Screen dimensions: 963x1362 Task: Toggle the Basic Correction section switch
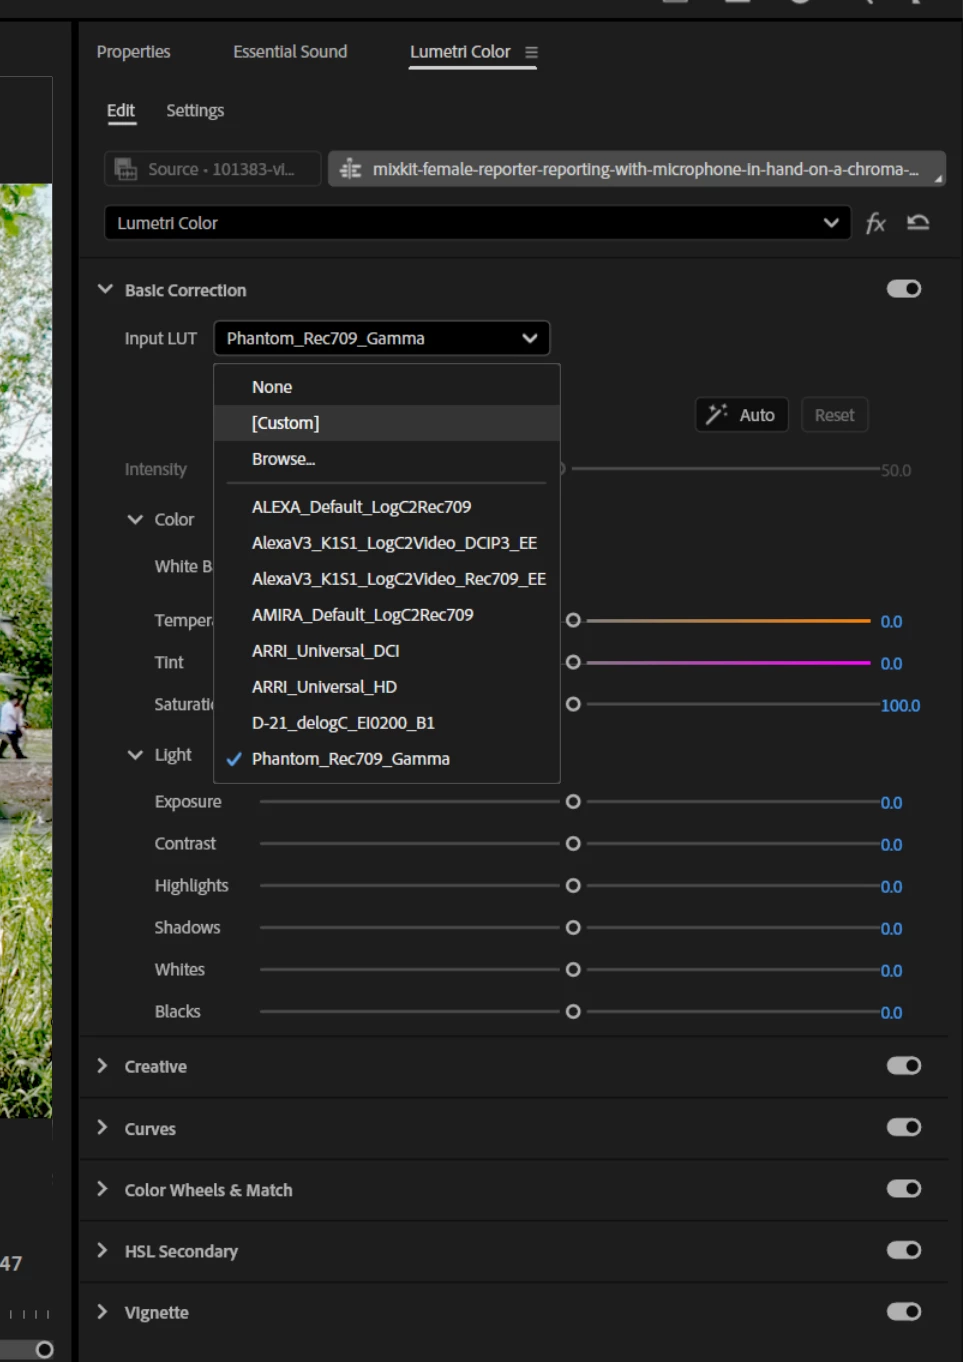904,289
